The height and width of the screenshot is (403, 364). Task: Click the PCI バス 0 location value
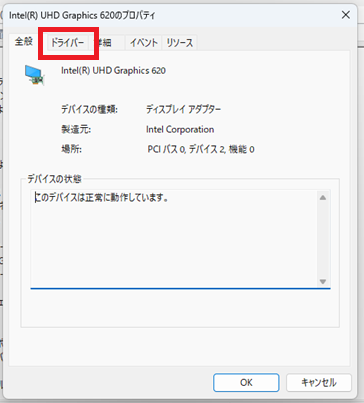[x=201, y=149]
